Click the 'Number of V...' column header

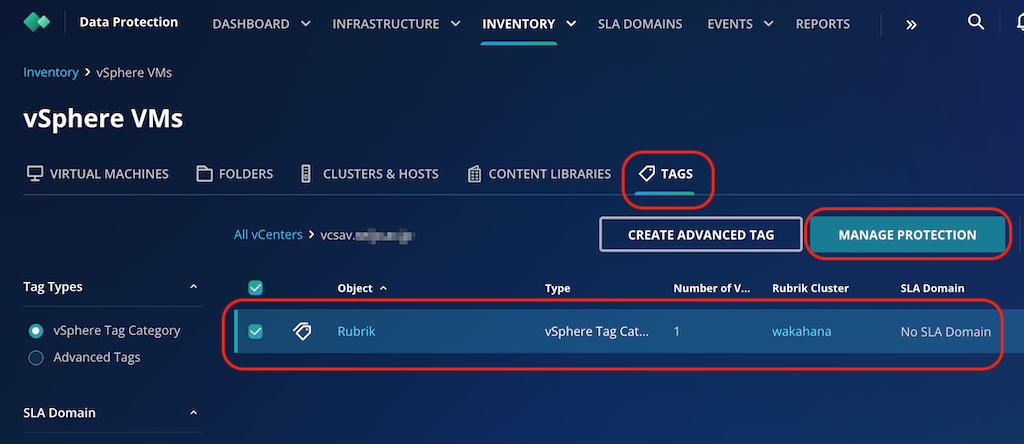click(x=711, y=288)
